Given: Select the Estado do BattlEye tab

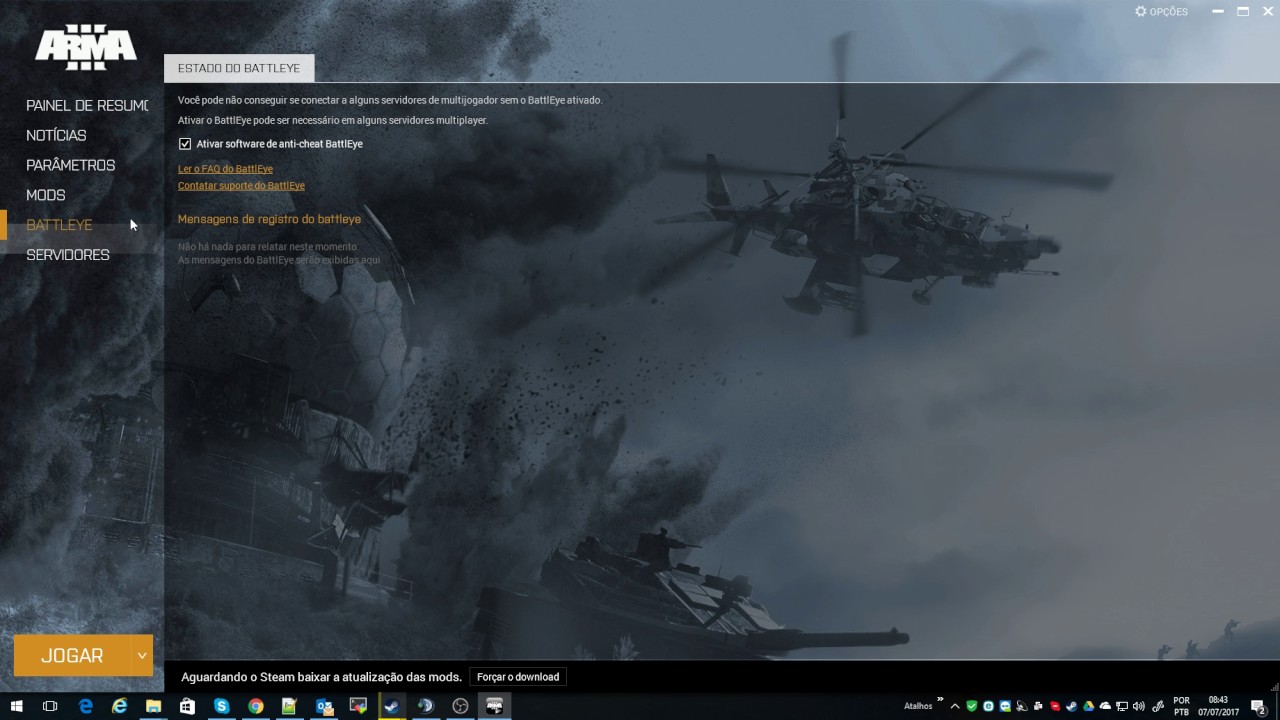Looking at the screenshot, I should coord(239,68).
